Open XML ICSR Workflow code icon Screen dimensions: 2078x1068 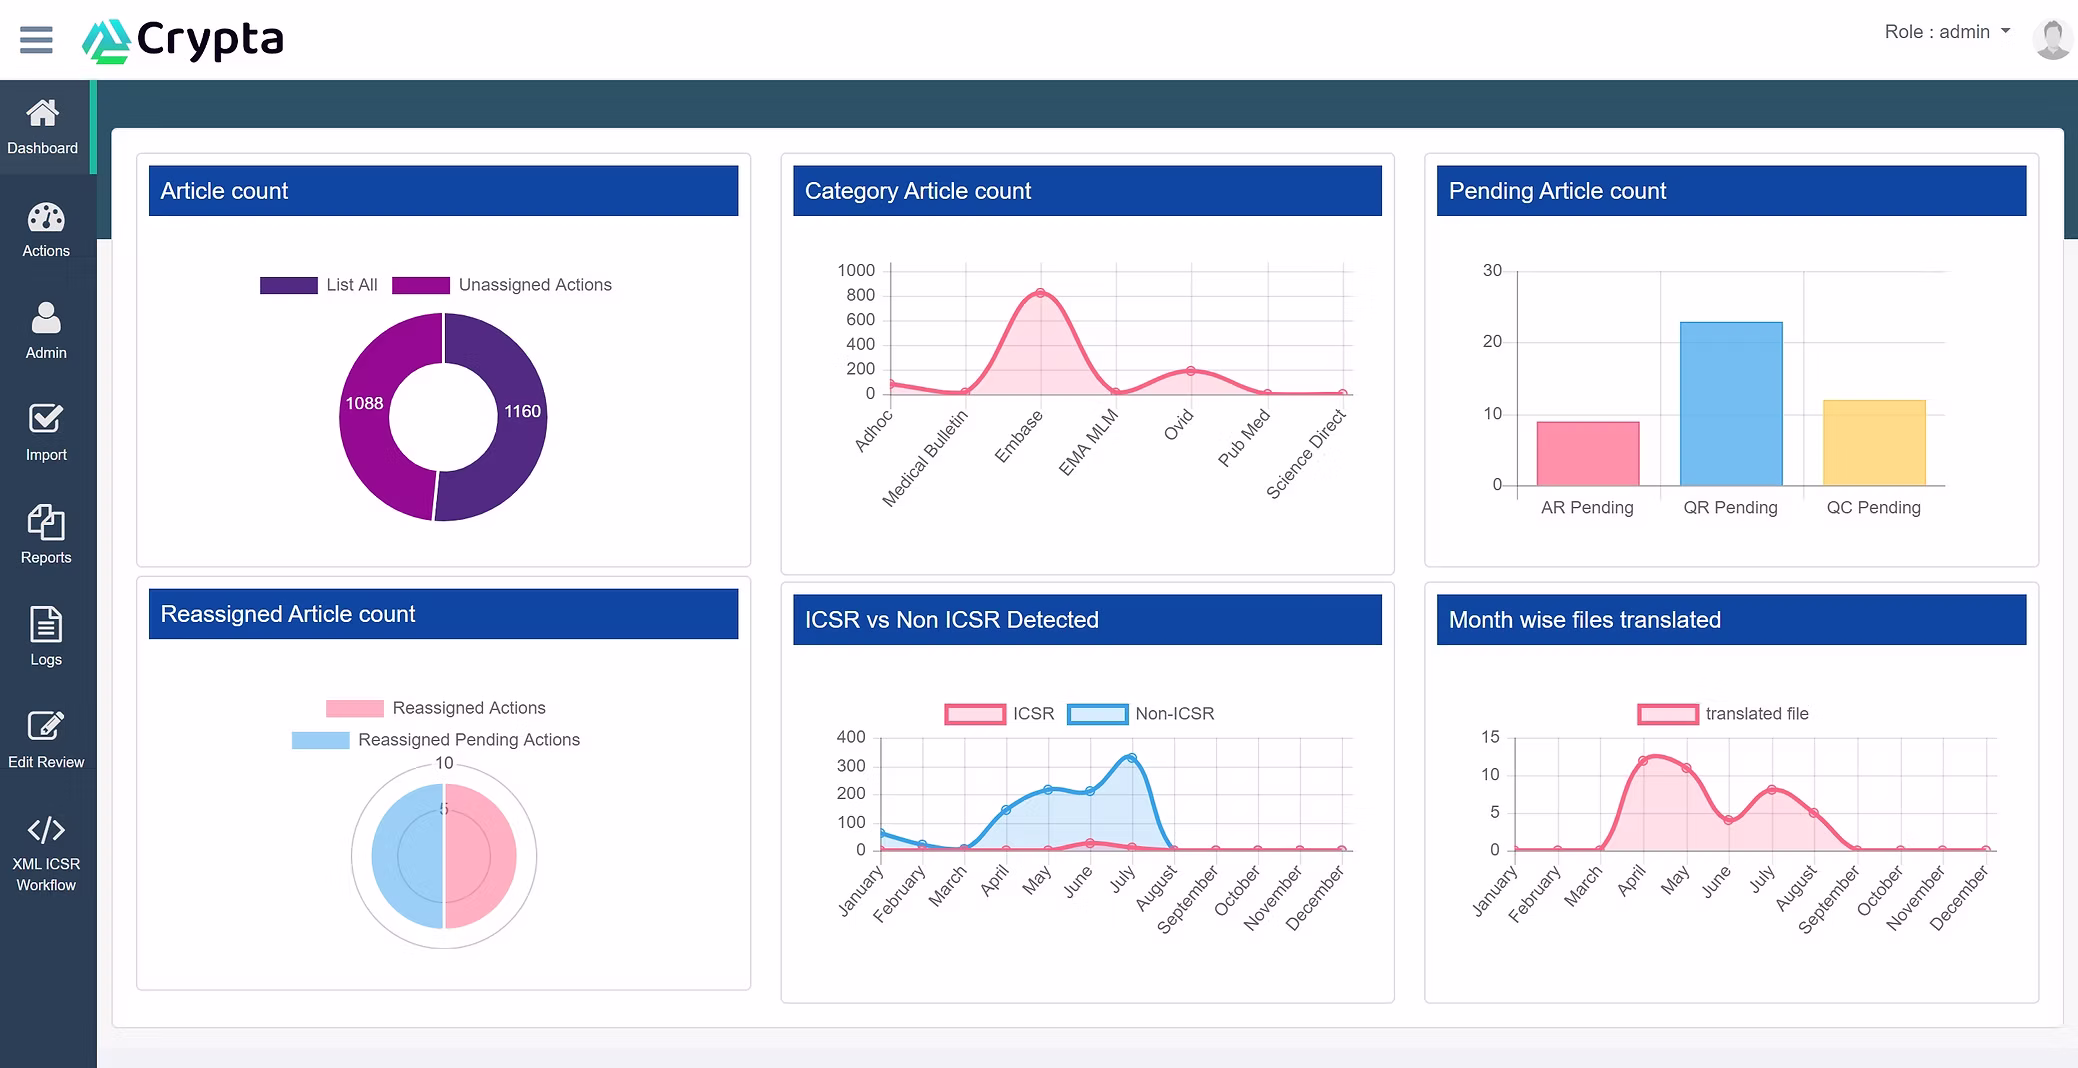pyautogui.click(x=46, y=830)
